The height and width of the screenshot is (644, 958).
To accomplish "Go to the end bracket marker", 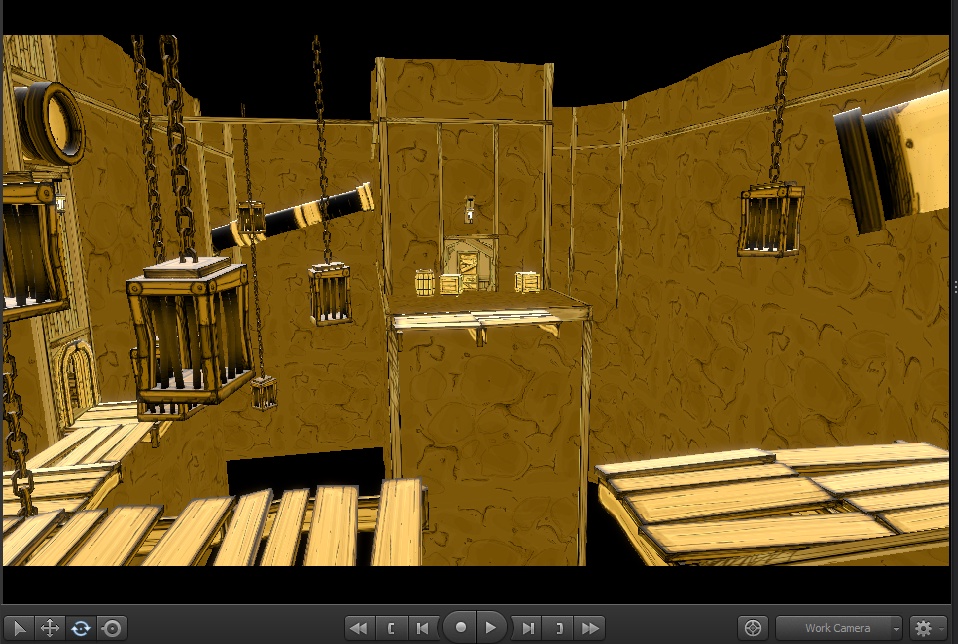I will [558, 628].
